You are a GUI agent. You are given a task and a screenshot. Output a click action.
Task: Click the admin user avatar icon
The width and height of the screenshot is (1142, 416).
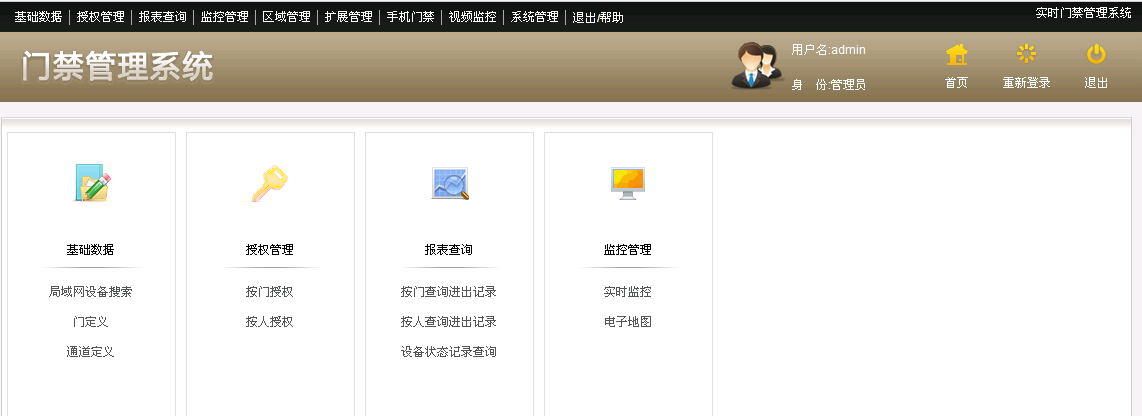pos(756,66)
